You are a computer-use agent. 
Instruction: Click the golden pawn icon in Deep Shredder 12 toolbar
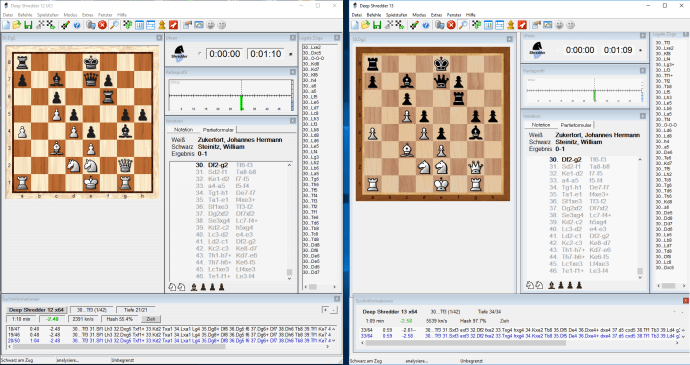tap(162, 25)
